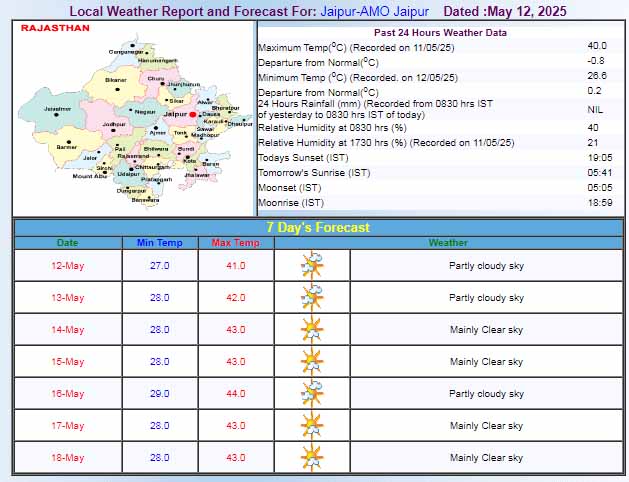Select the 14-May mainly clear sun icon
629x482 pixels.
[313, 330]
